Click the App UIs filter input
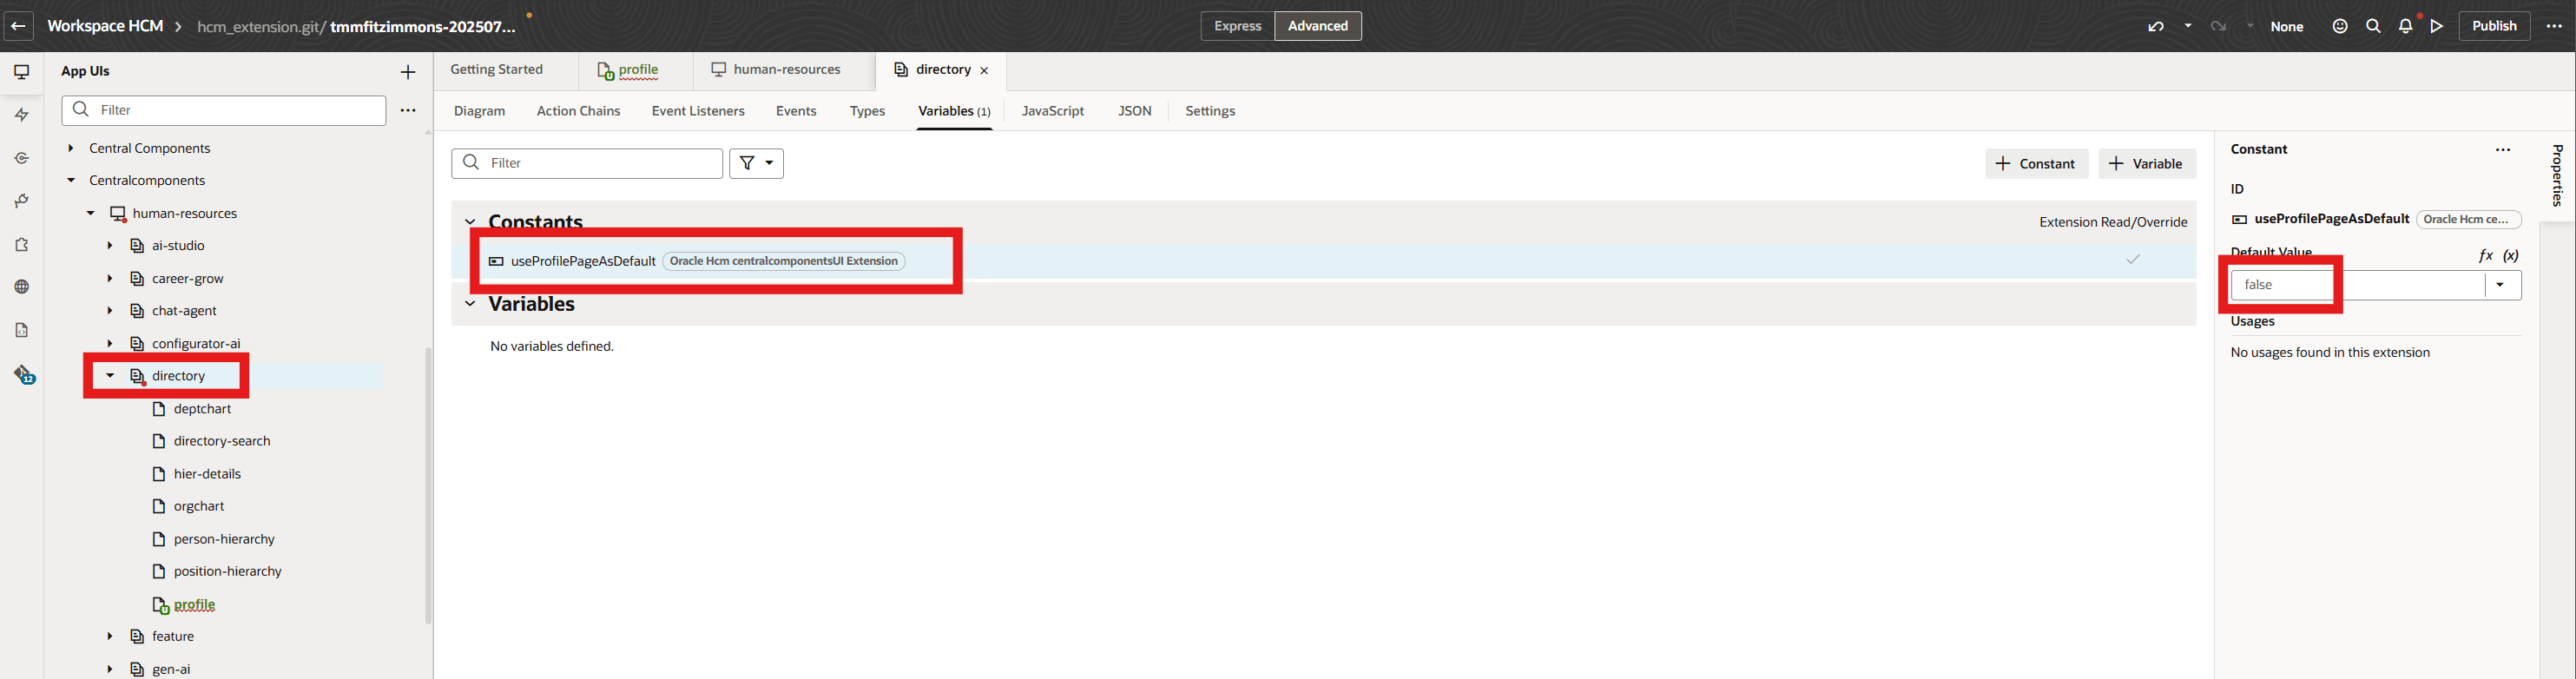 (224, 110)
